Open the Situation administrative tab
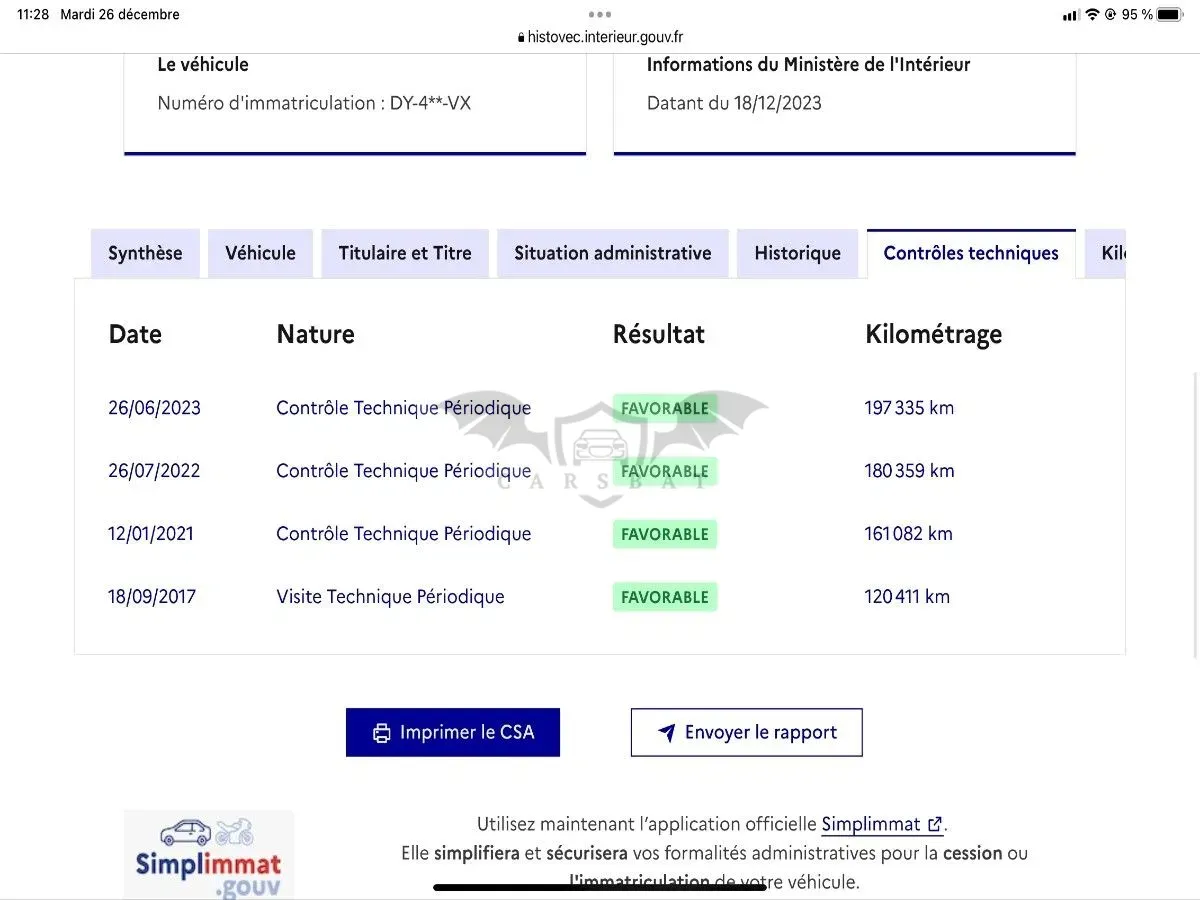1200x900 pixels. point(613,253)
